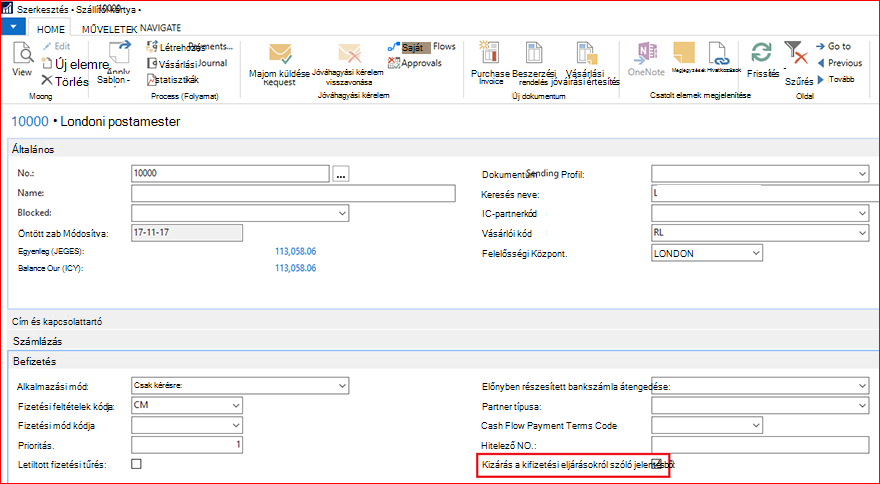Open the Blocked dropdown

[342, 213]
